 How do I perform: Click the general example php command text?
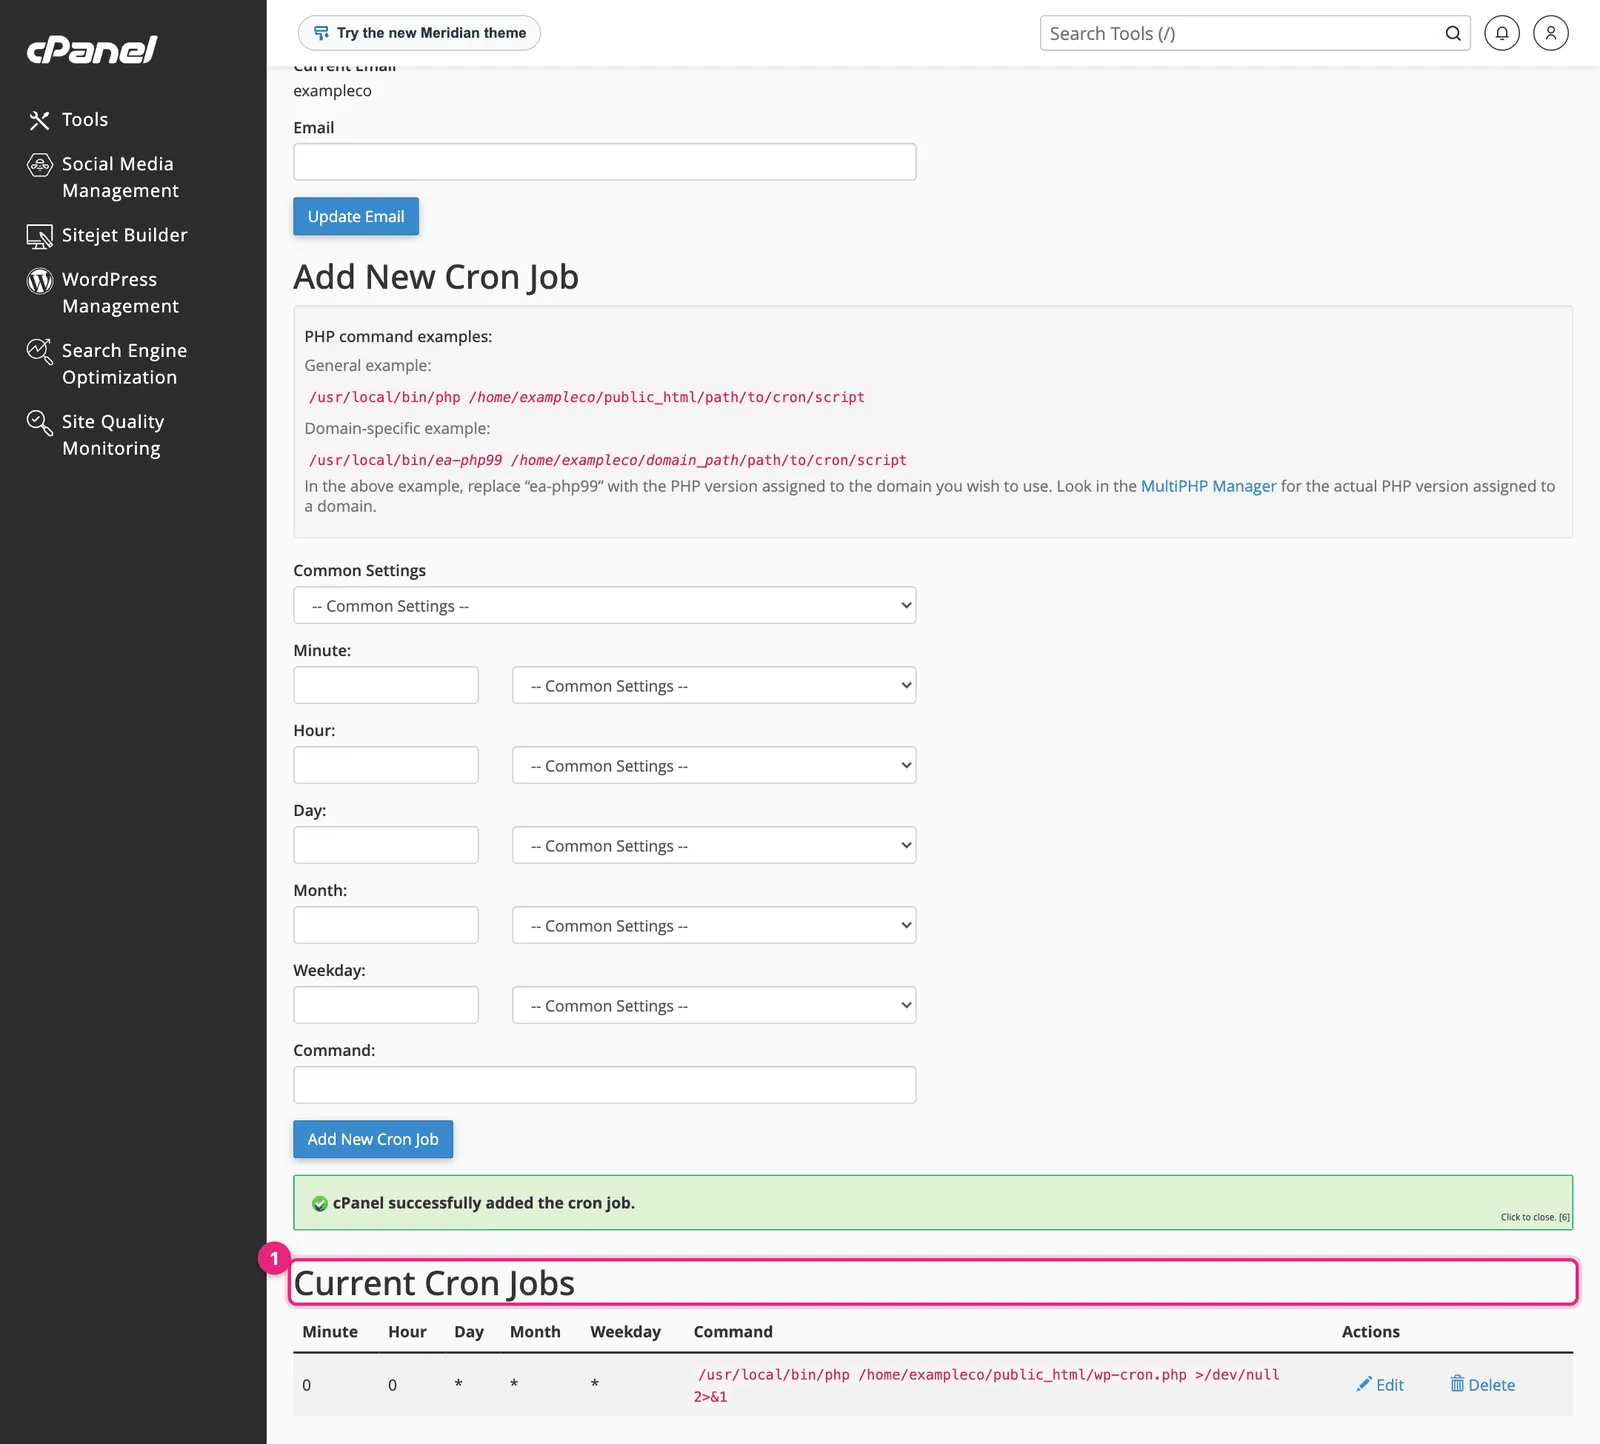[587, 397]
